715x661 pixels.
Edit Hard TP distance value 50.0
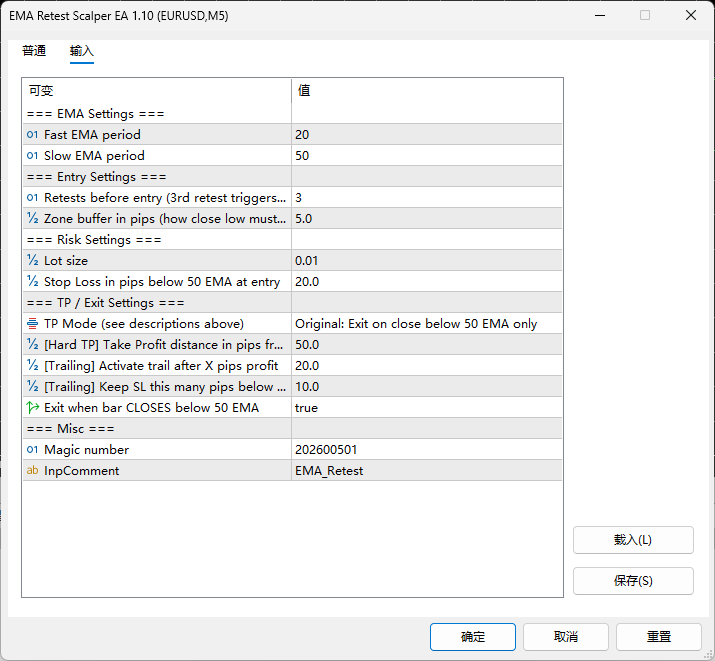[x=426, y=345]
